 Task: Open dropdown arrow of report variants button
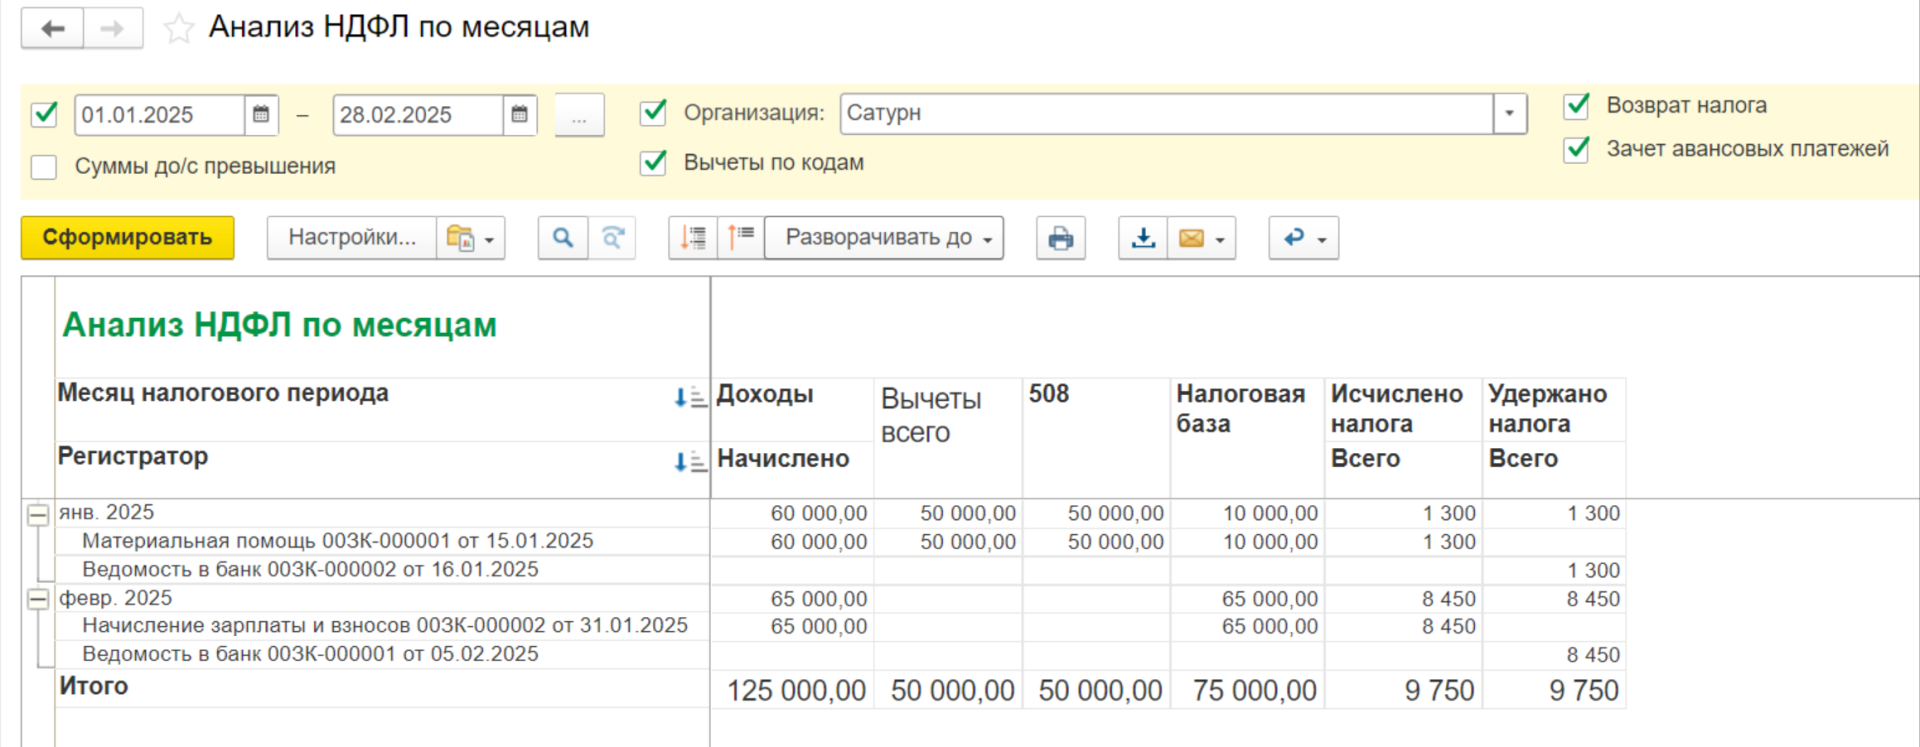pyautogui.click(x=490, y=240)
